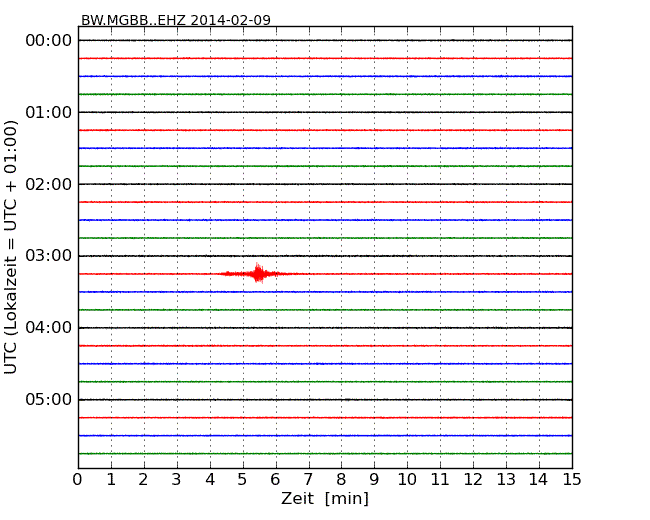Pick x-axis tick label 15
This screenshot has height=520, width=650.
(572, 480)
